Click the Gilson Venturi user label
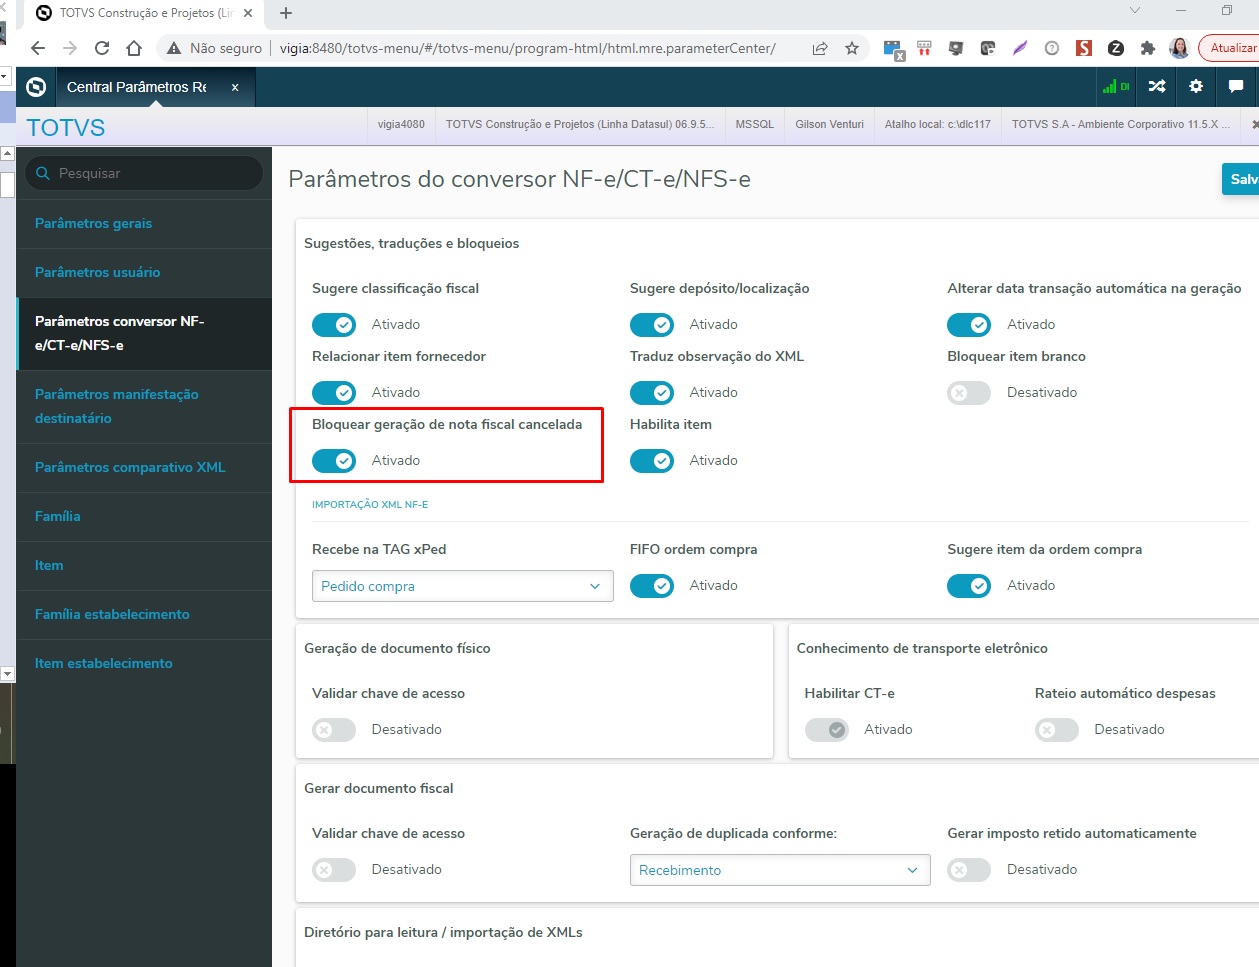This screenshot has height=967, width=1259. coord(830,124)
